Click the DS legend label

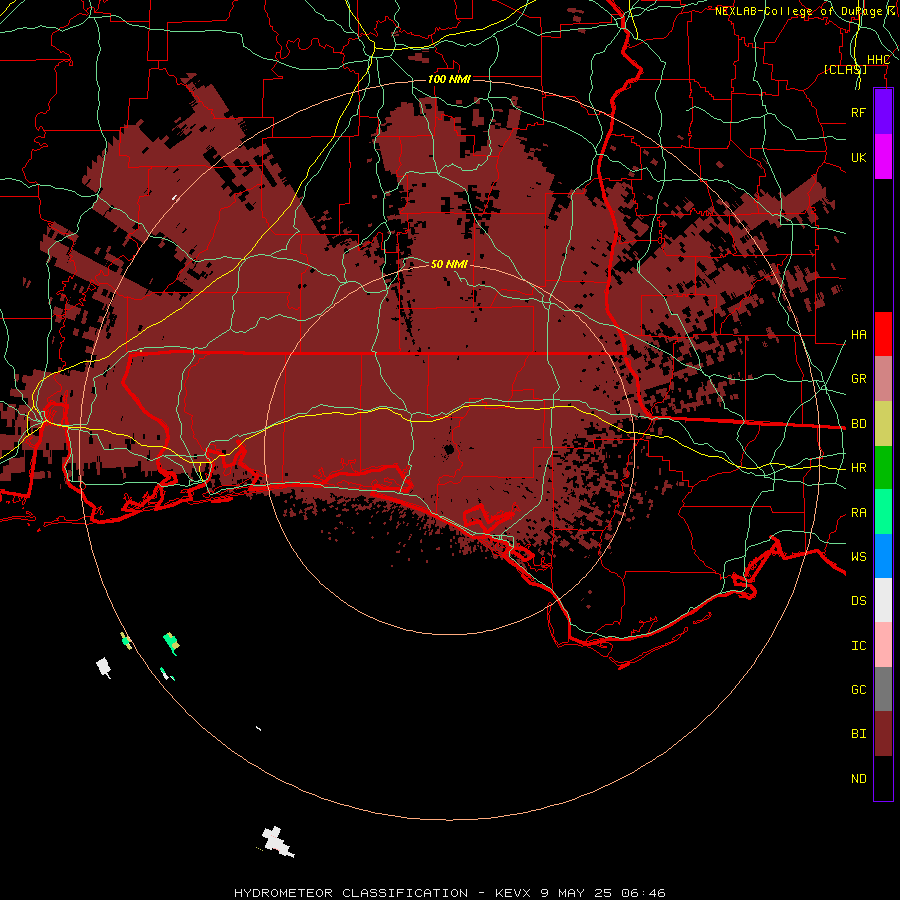(x=859, y=601)
